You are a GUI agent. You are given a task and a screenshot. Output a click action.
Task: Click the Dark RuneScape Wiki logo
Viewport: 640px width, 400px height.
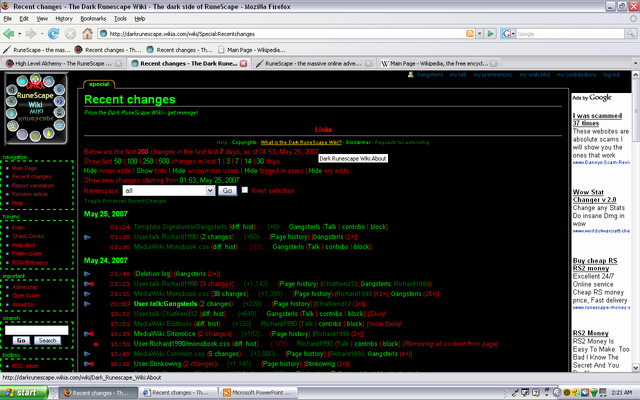pyautogui.click(x=36, y=109)
